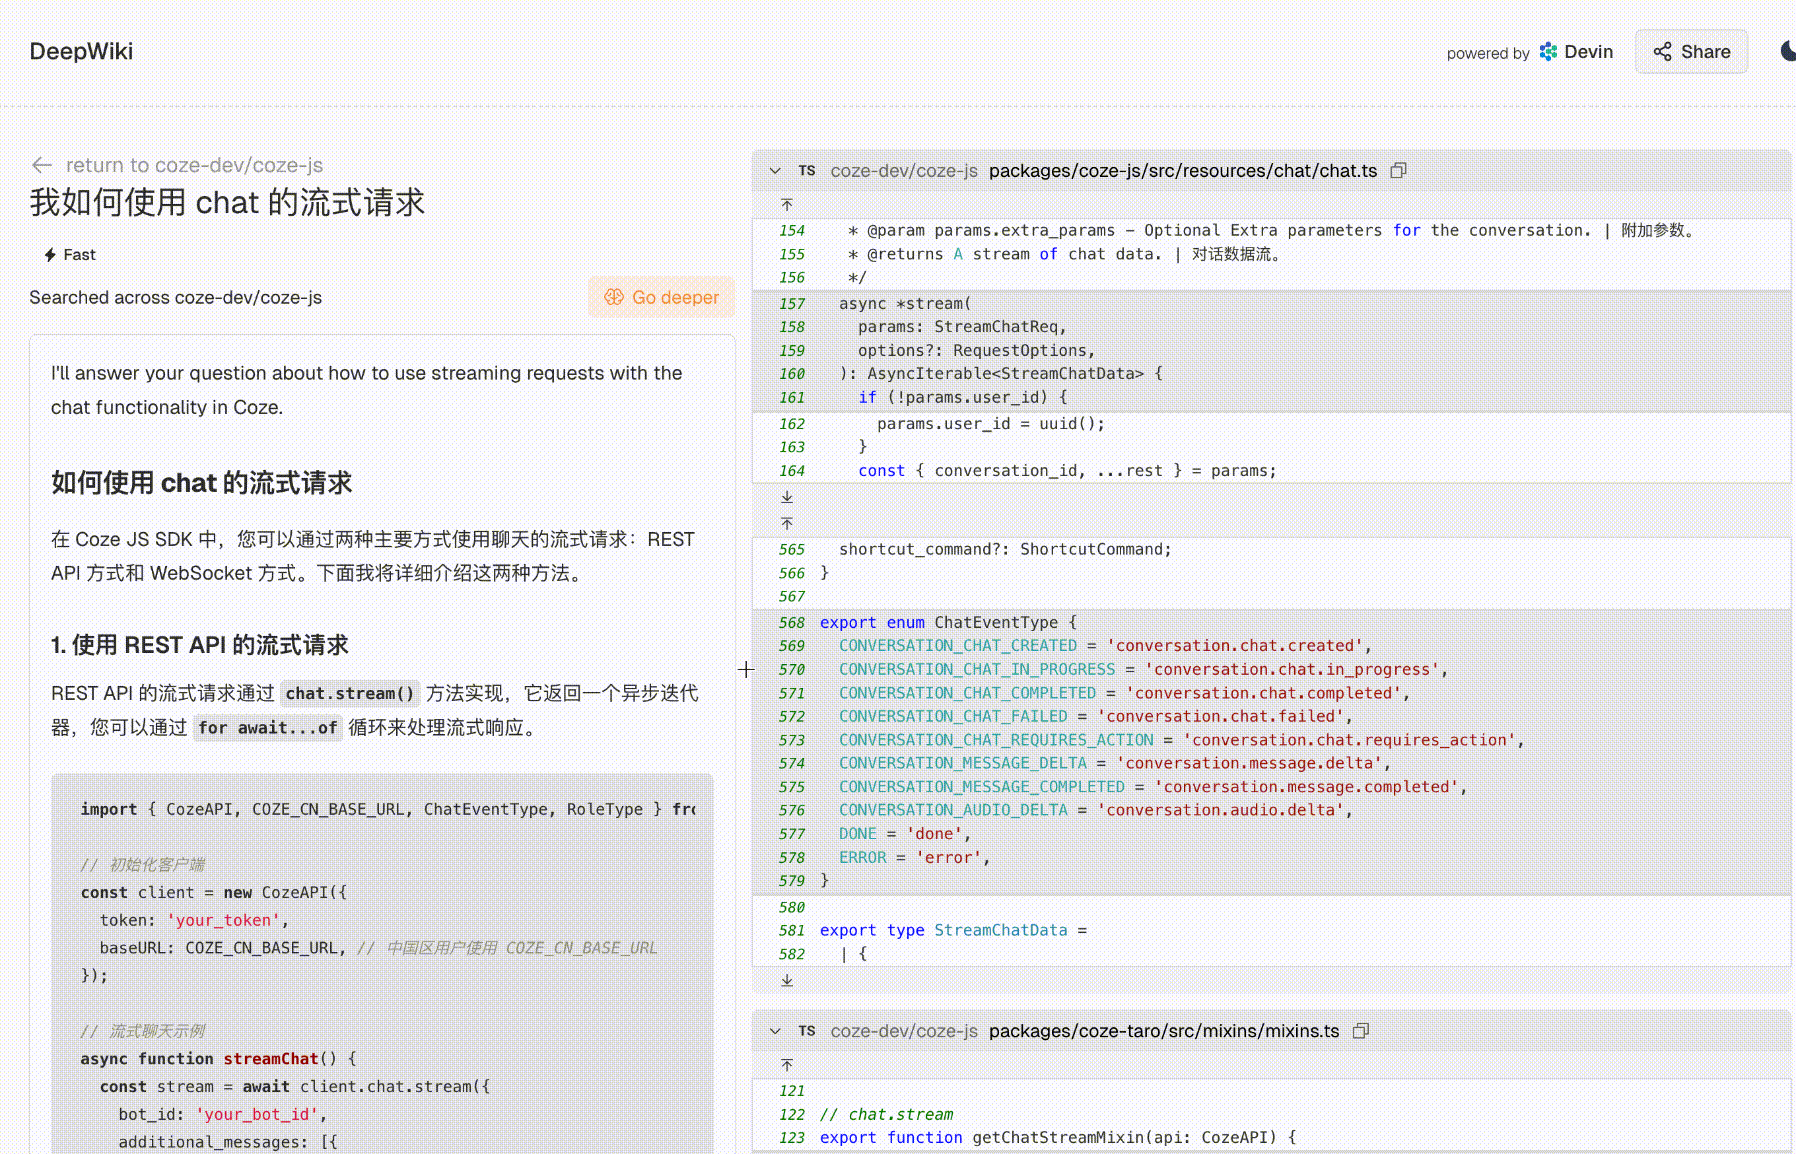This screenshot has width=1796, height=1154.
Task: Open the packages/coze-taro/src/mixins/mixins.ts file path
Action: click(x=1164, y=1031)
